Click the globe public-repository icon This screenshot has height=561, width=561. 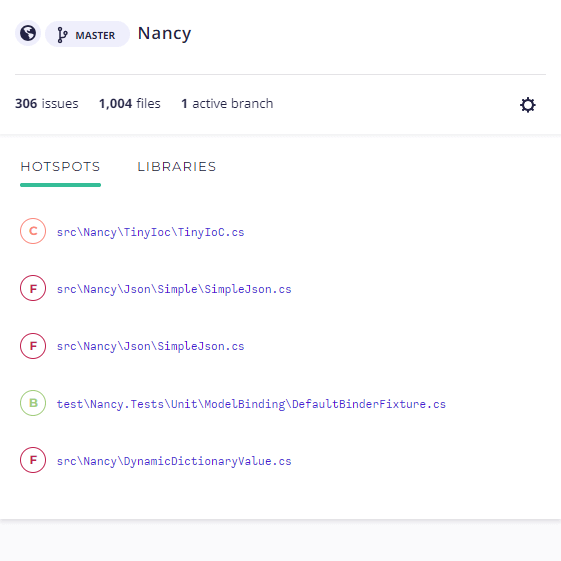pos(28,33)
